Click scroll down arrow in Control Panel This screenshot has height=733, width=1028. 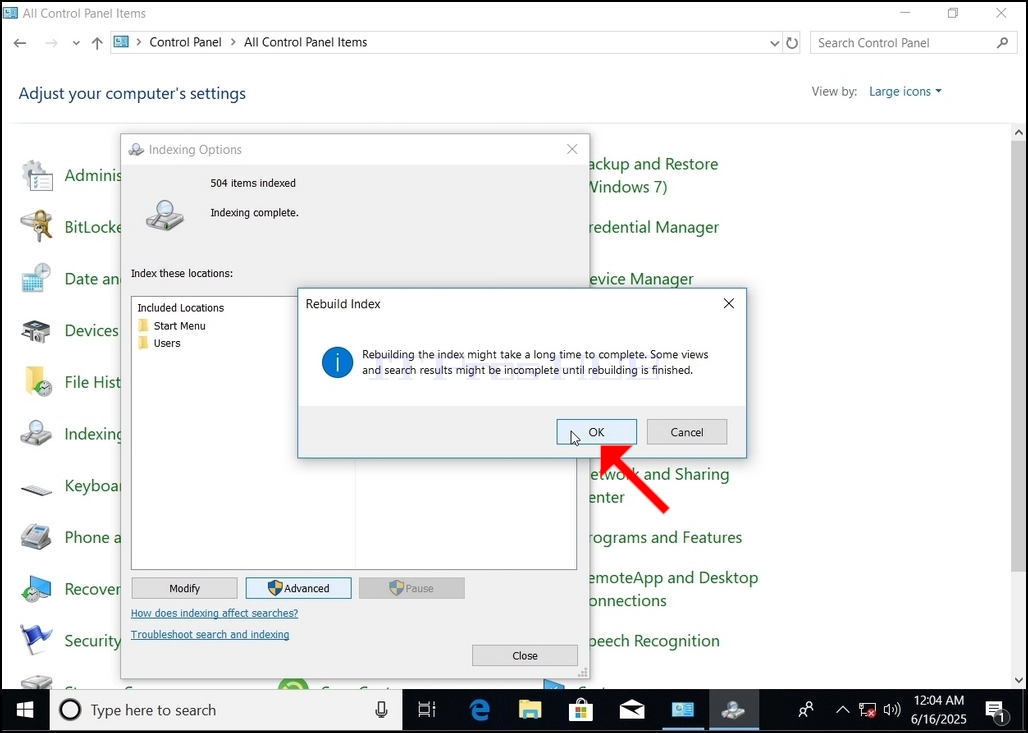pyautogui.click(x=1018, y=681)
